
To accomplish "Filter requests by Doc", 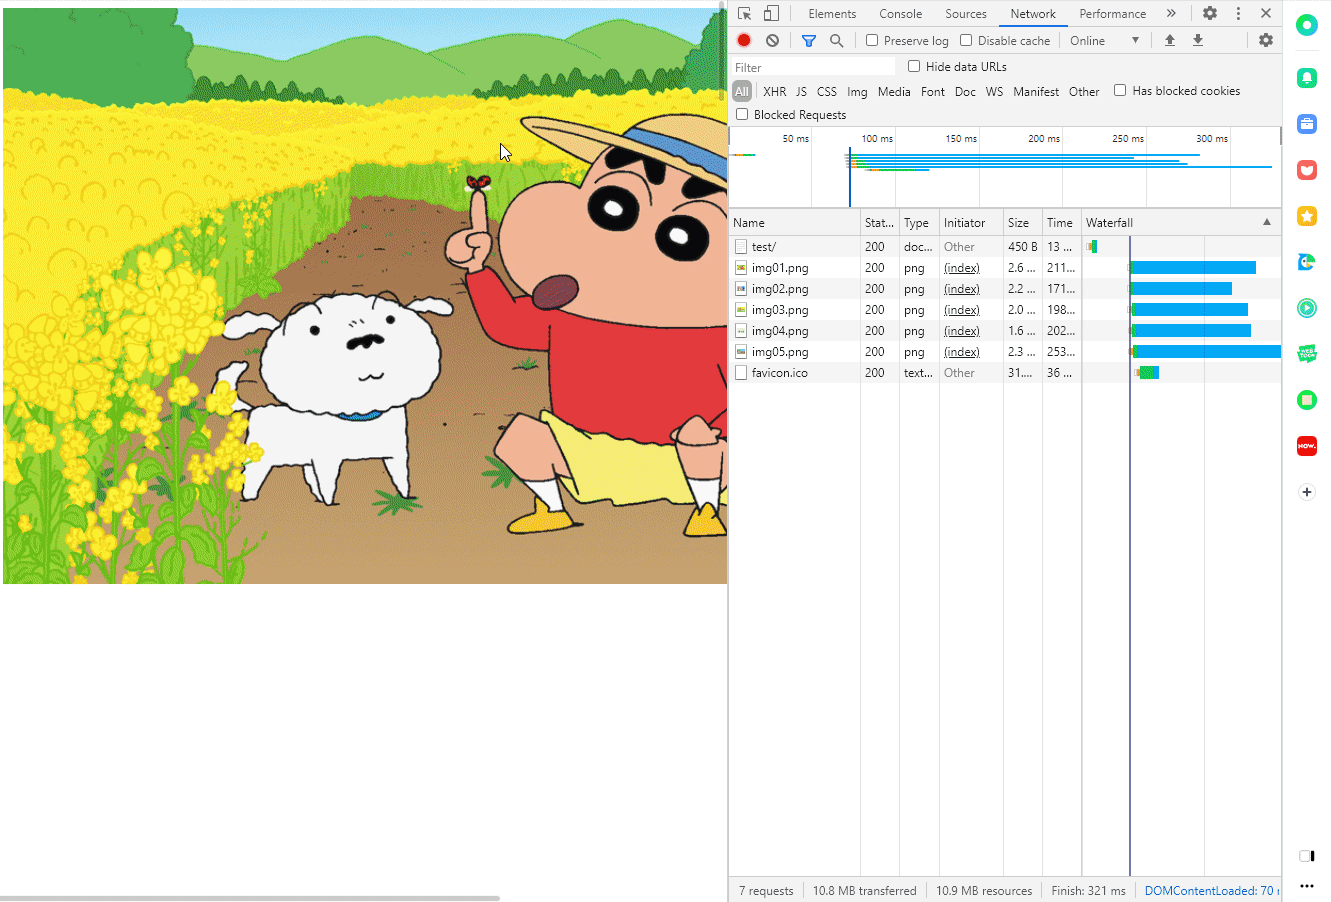I will click(965, 91).
